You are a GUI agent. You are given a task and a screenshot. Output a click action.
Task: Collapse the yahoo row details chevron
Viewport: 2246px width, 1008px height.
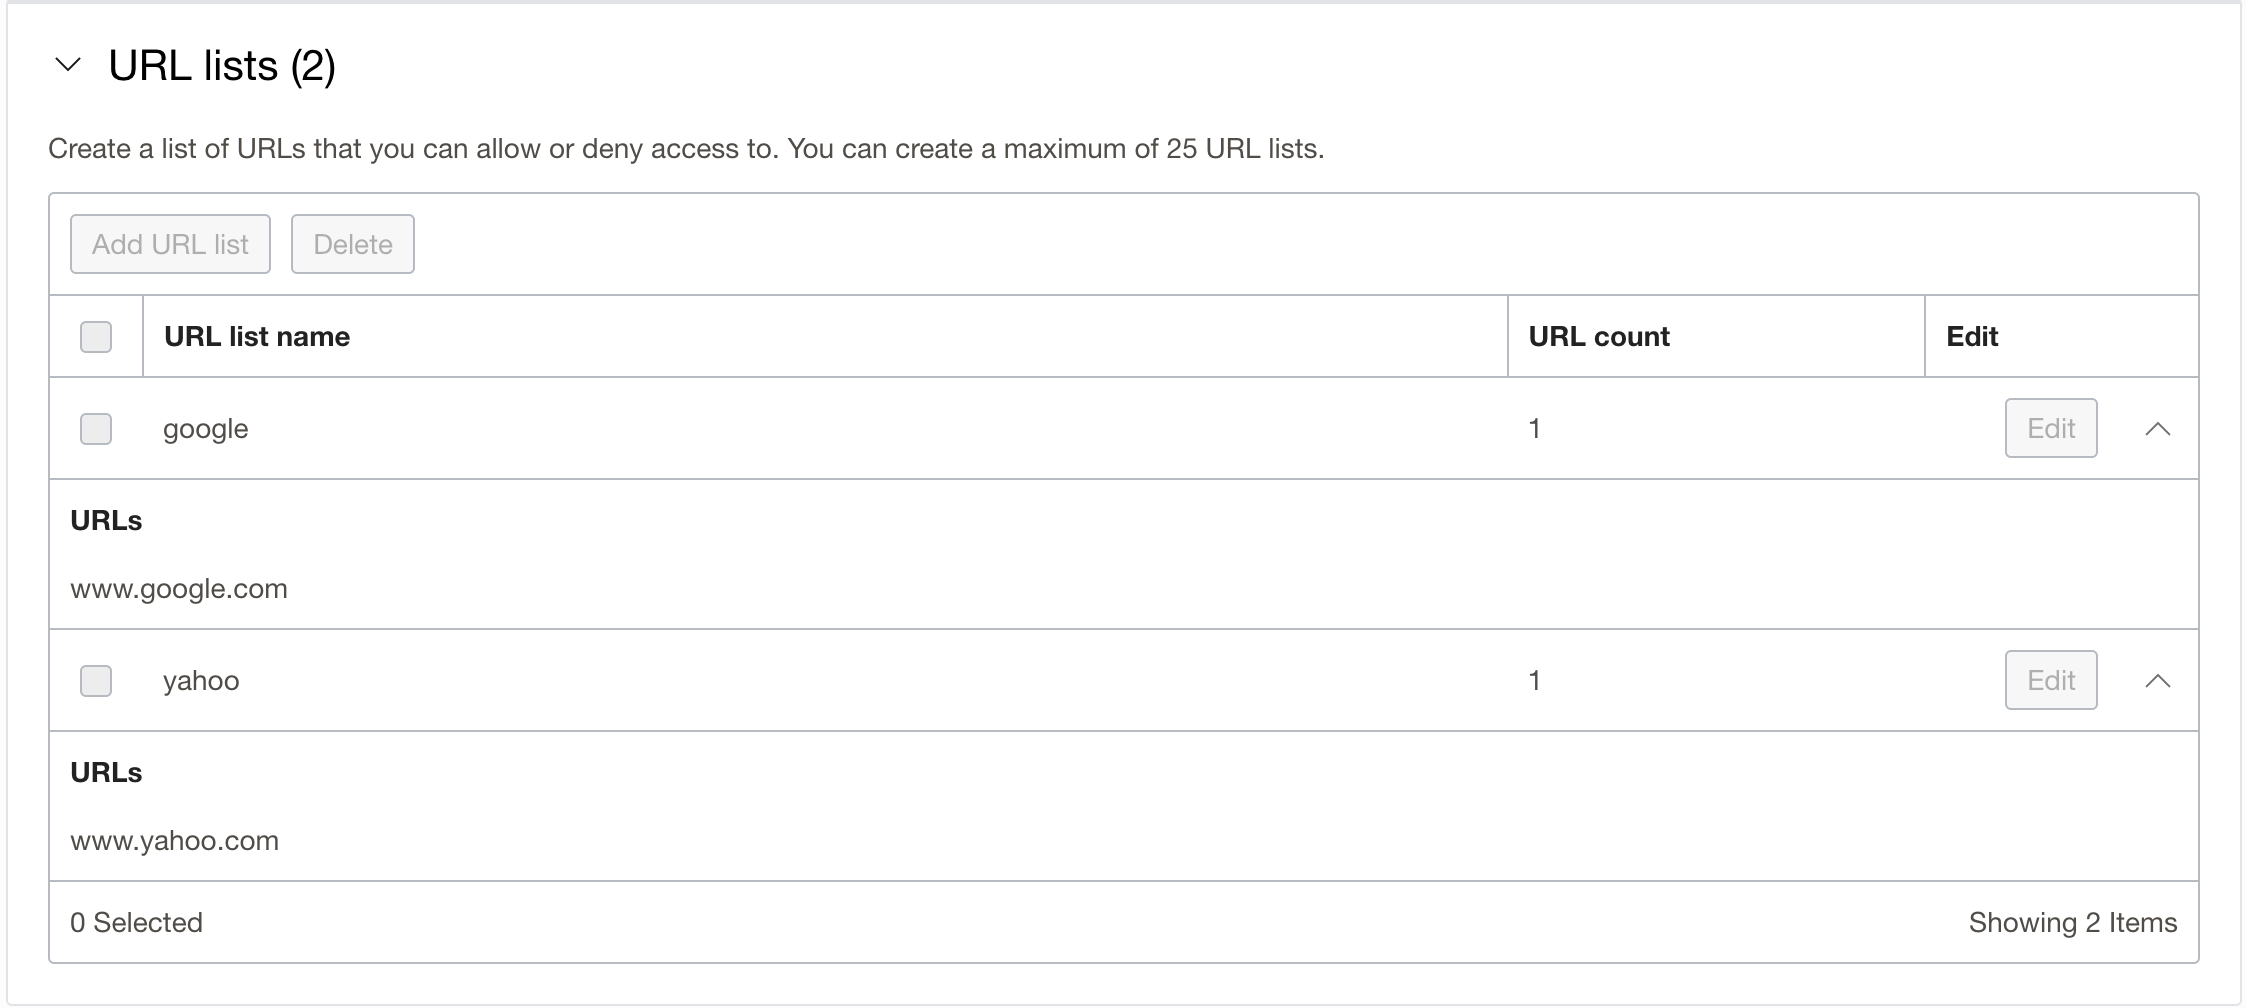pos(2157,681)
